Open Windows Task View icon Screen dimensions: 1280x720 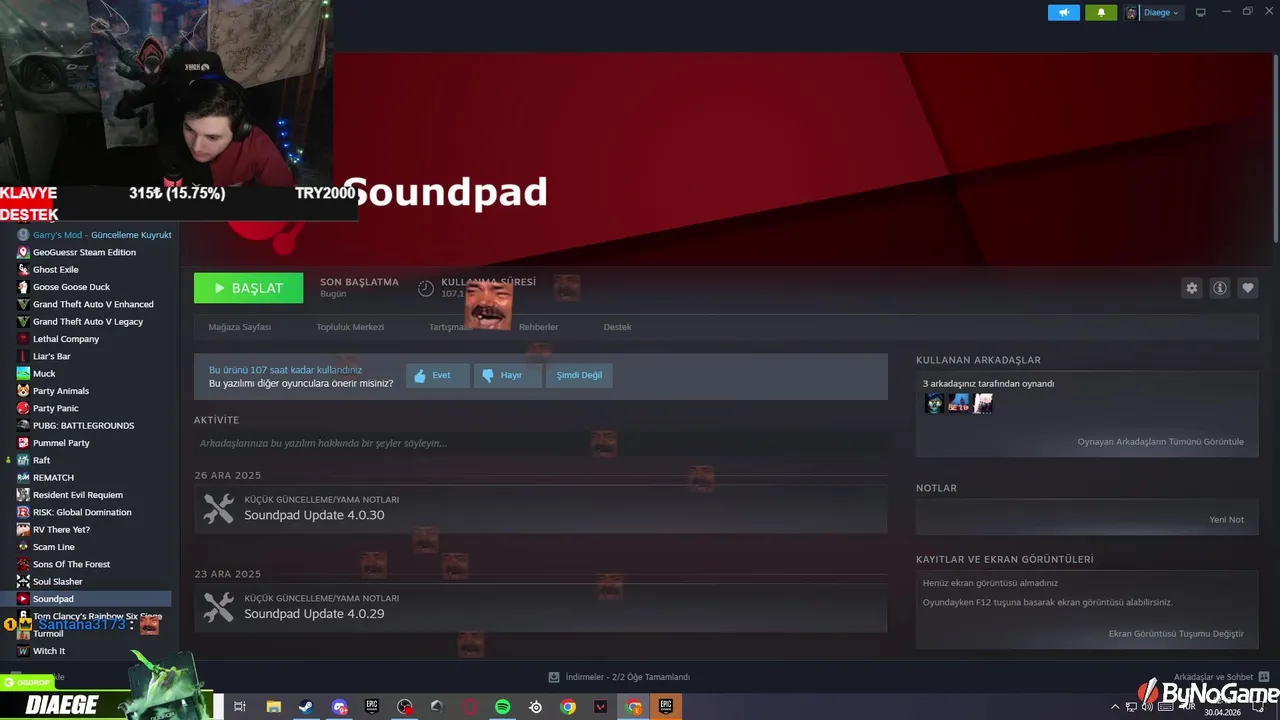coord(240,707)
